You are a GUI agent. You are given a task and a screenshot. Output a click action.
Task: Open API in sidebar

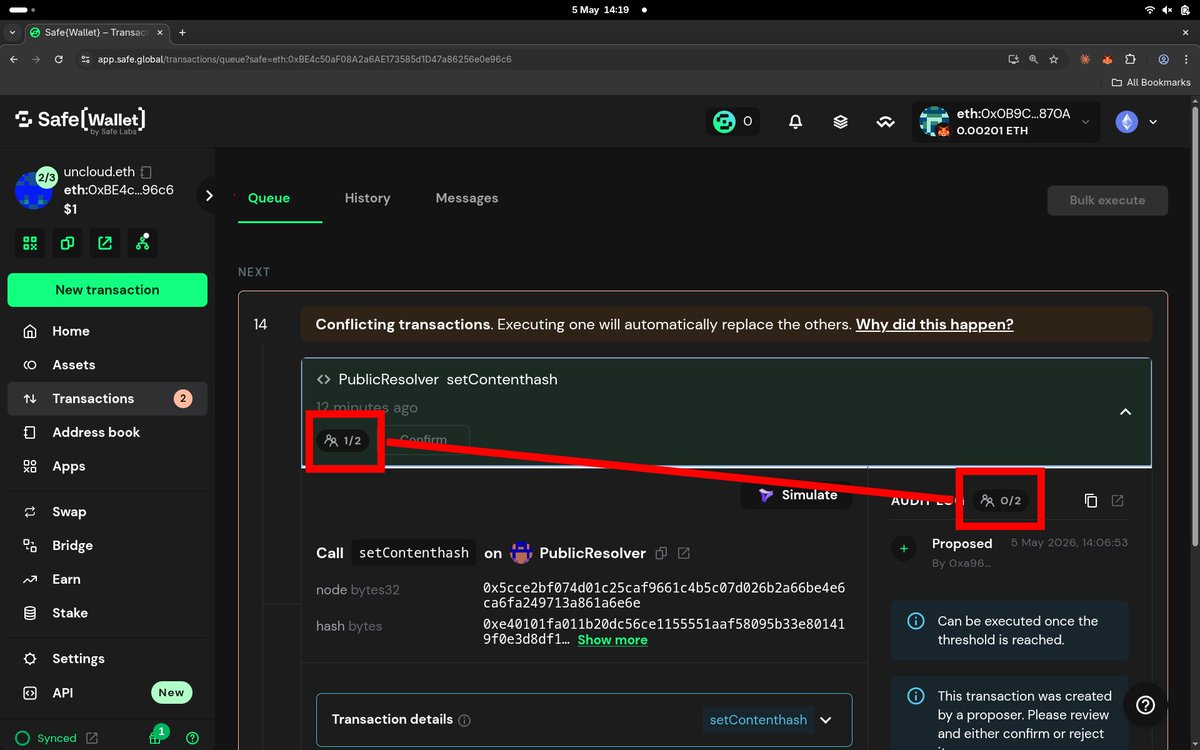(107, 692)
